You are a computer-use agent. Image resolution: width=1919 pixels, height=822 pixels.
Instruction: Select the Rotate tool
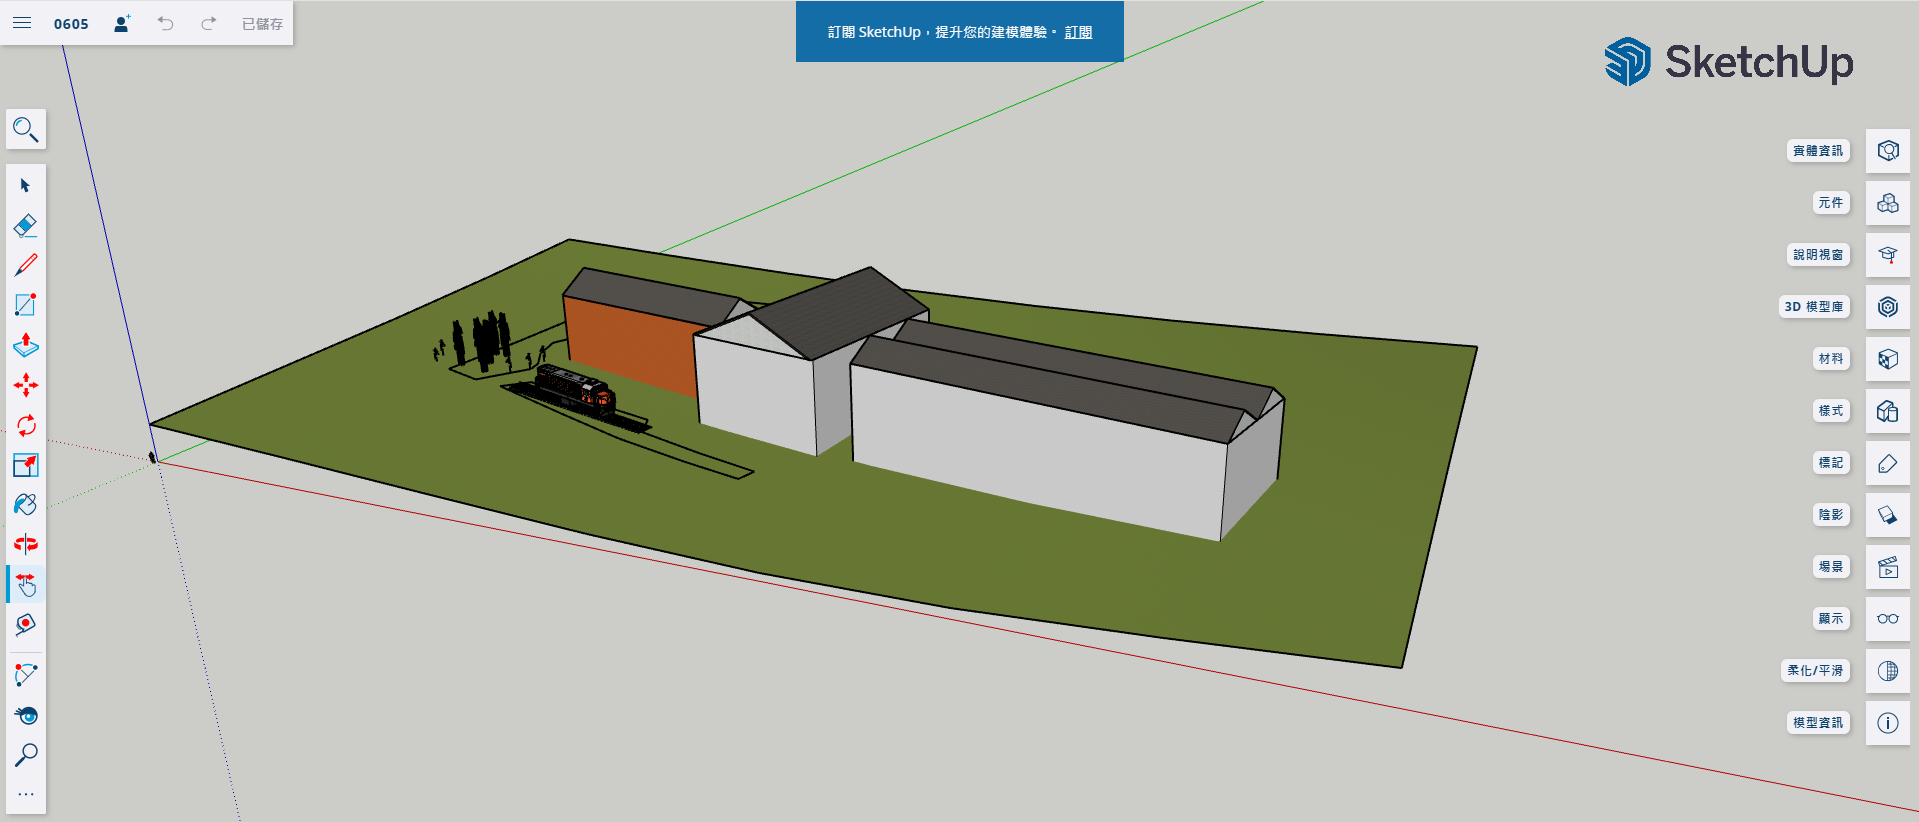click(26, 425)
